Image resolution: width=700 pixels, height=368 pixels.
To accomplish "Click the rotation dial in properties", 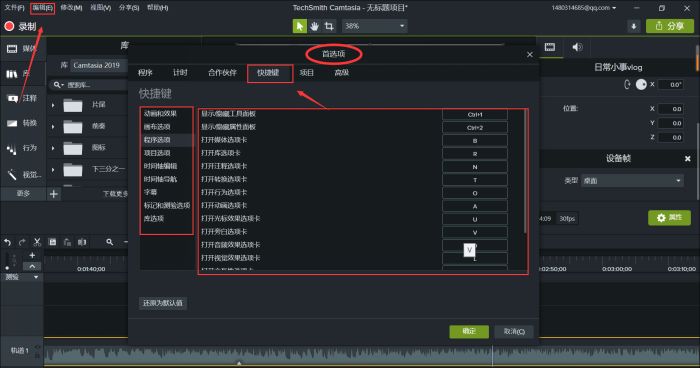I will 641,84.
